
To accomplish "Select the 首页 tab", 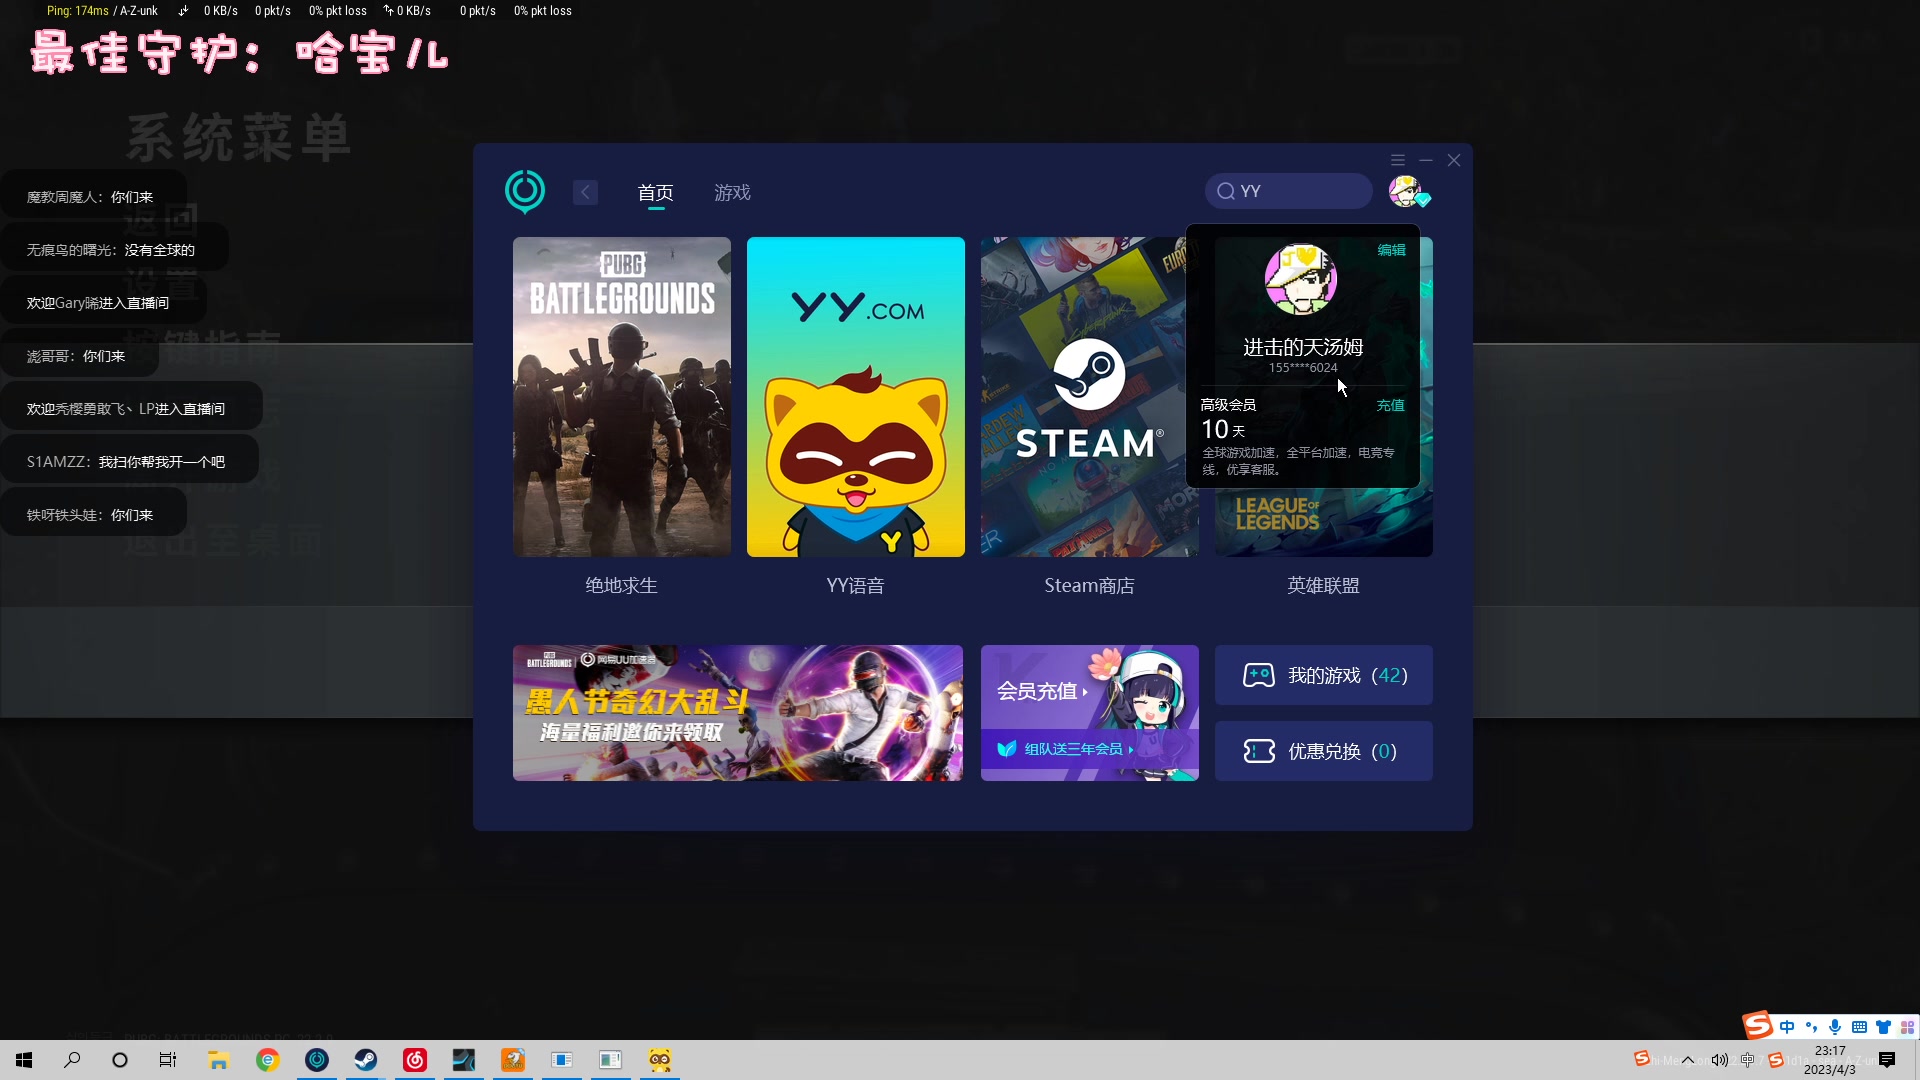I will pos(656,192).
